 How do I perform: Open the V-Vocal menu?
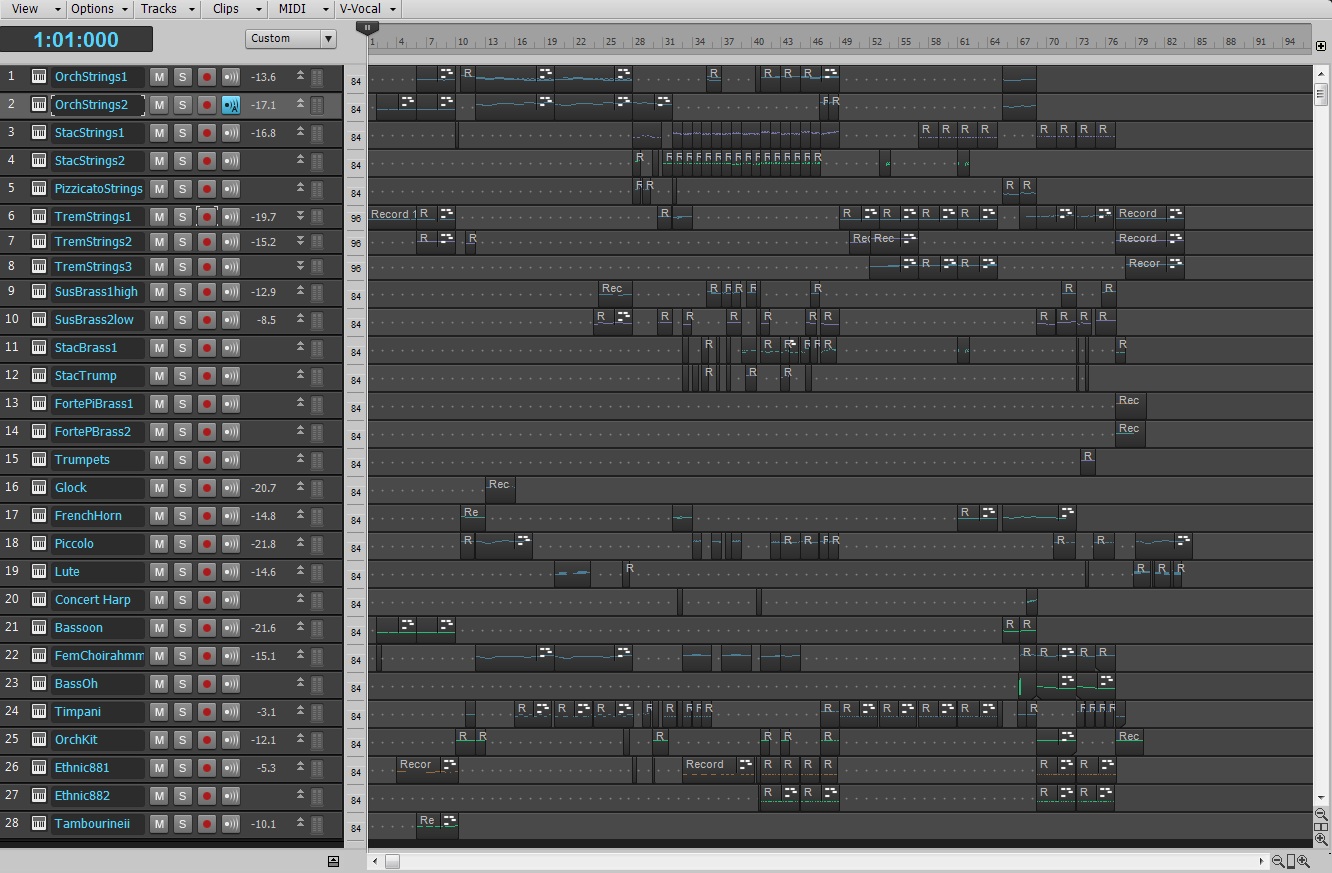click(x=369, y=9)
